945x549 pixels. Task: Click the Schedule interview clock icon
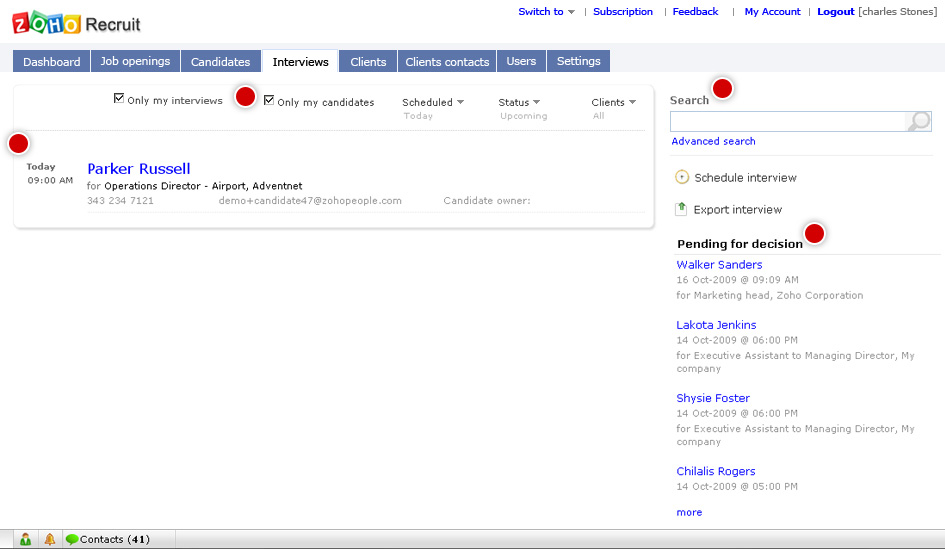[682, 177]
